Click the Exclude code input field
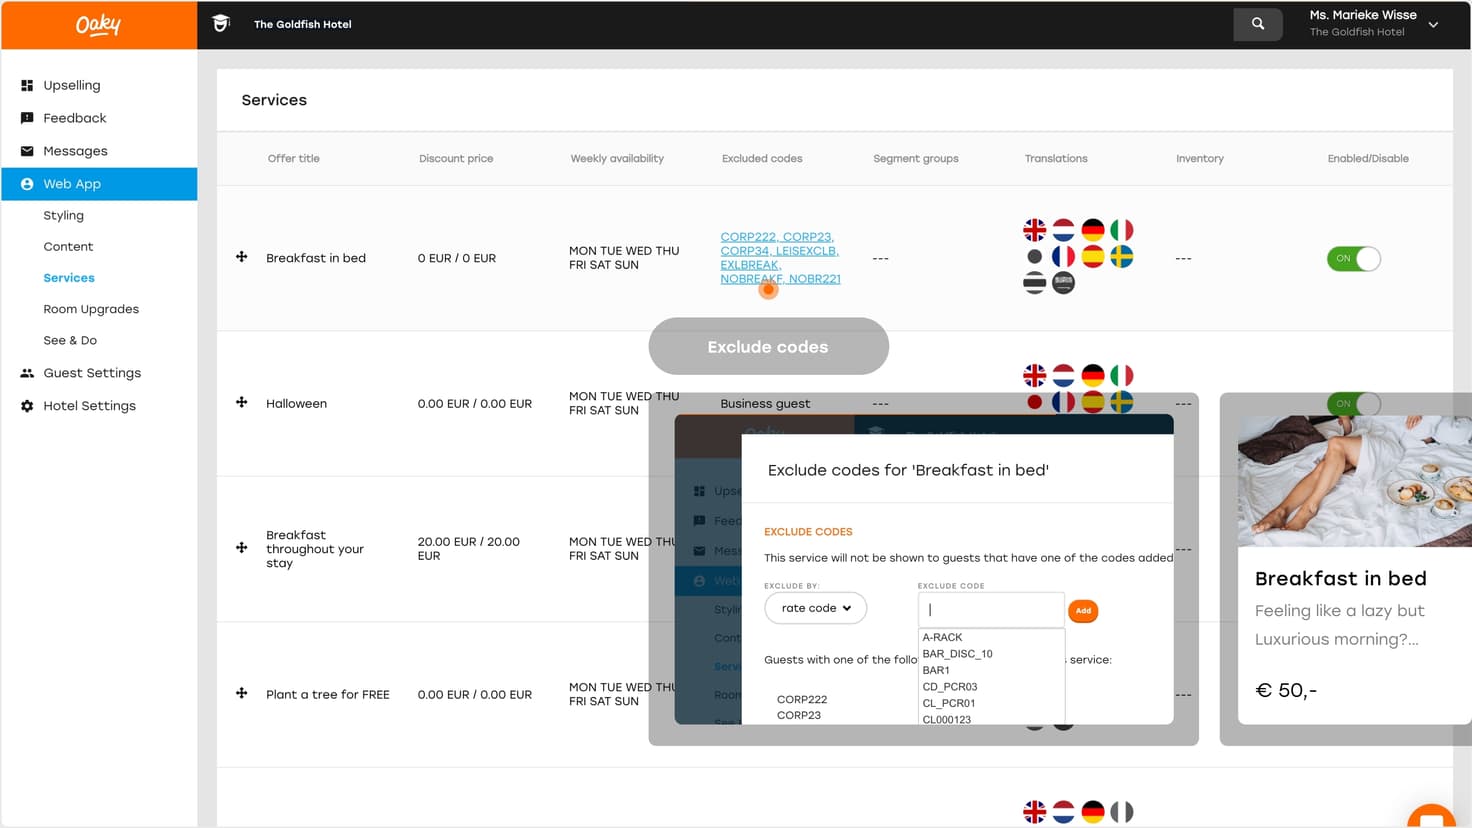Screen dimensions: 1472x828 tap(991, 609)
